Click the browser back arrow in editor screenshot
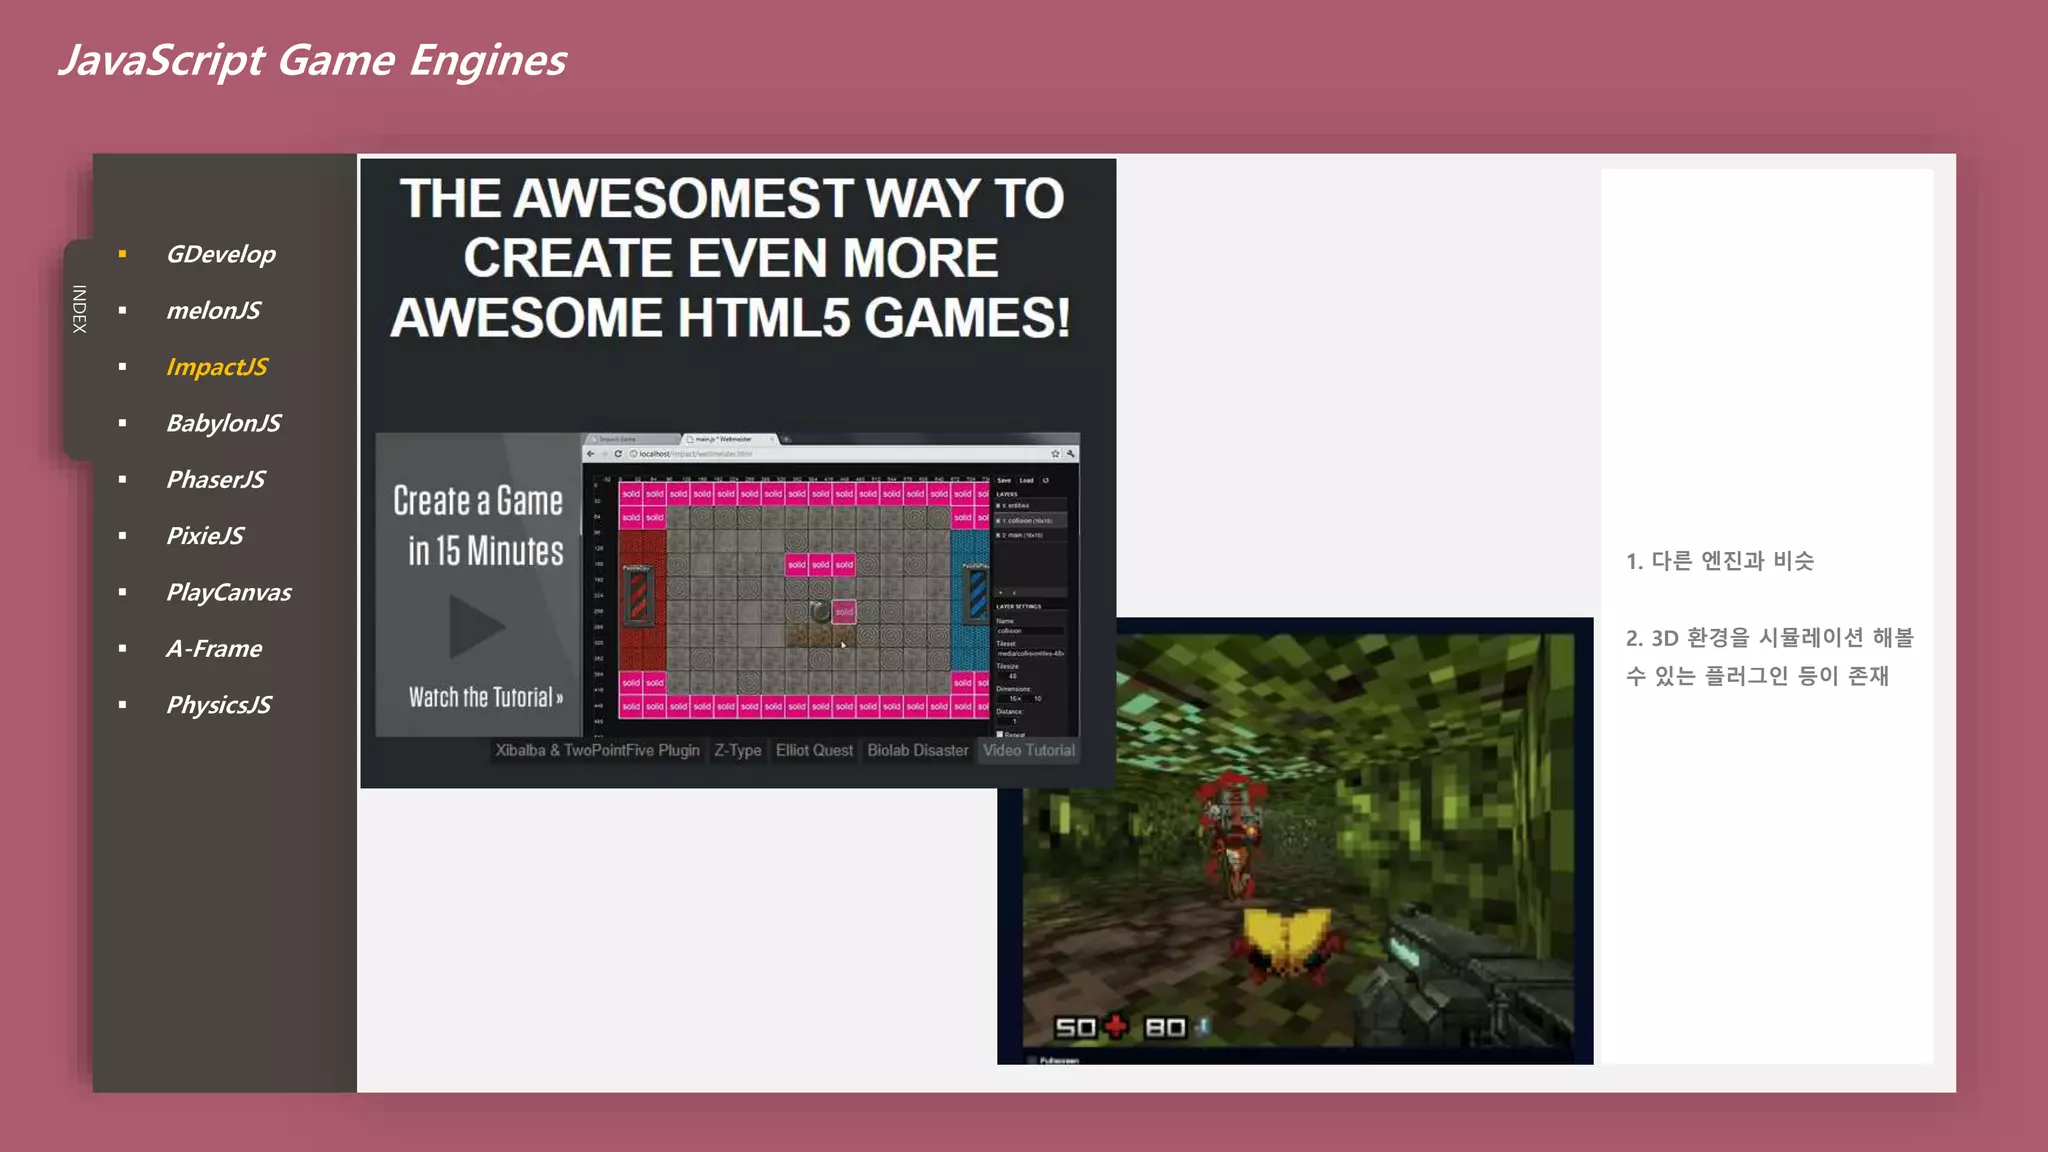 pyautogui.click(x=590, y=454)
